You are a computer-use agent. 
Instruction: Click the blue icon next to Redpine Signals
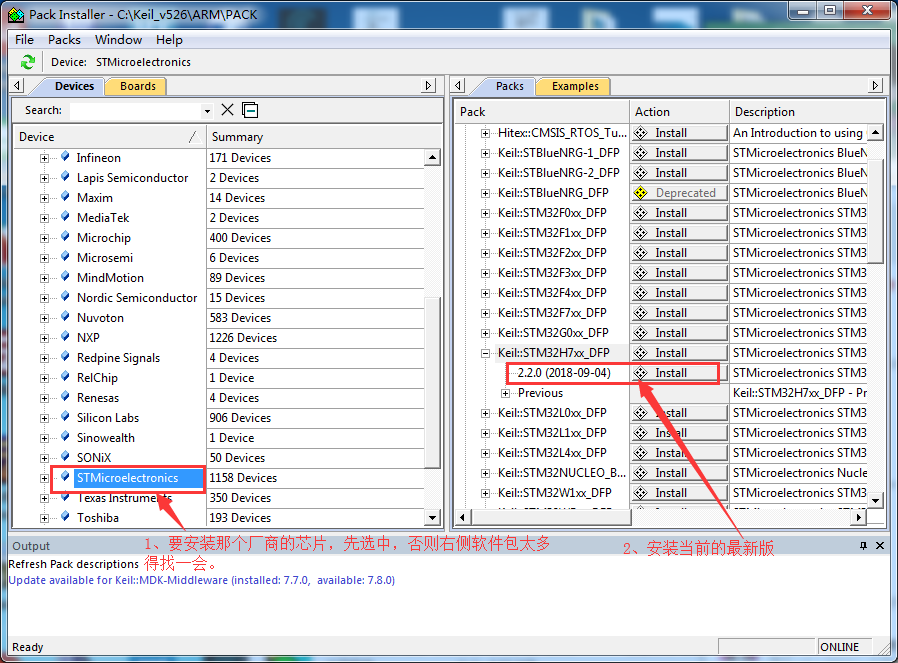tap(65, 357)
